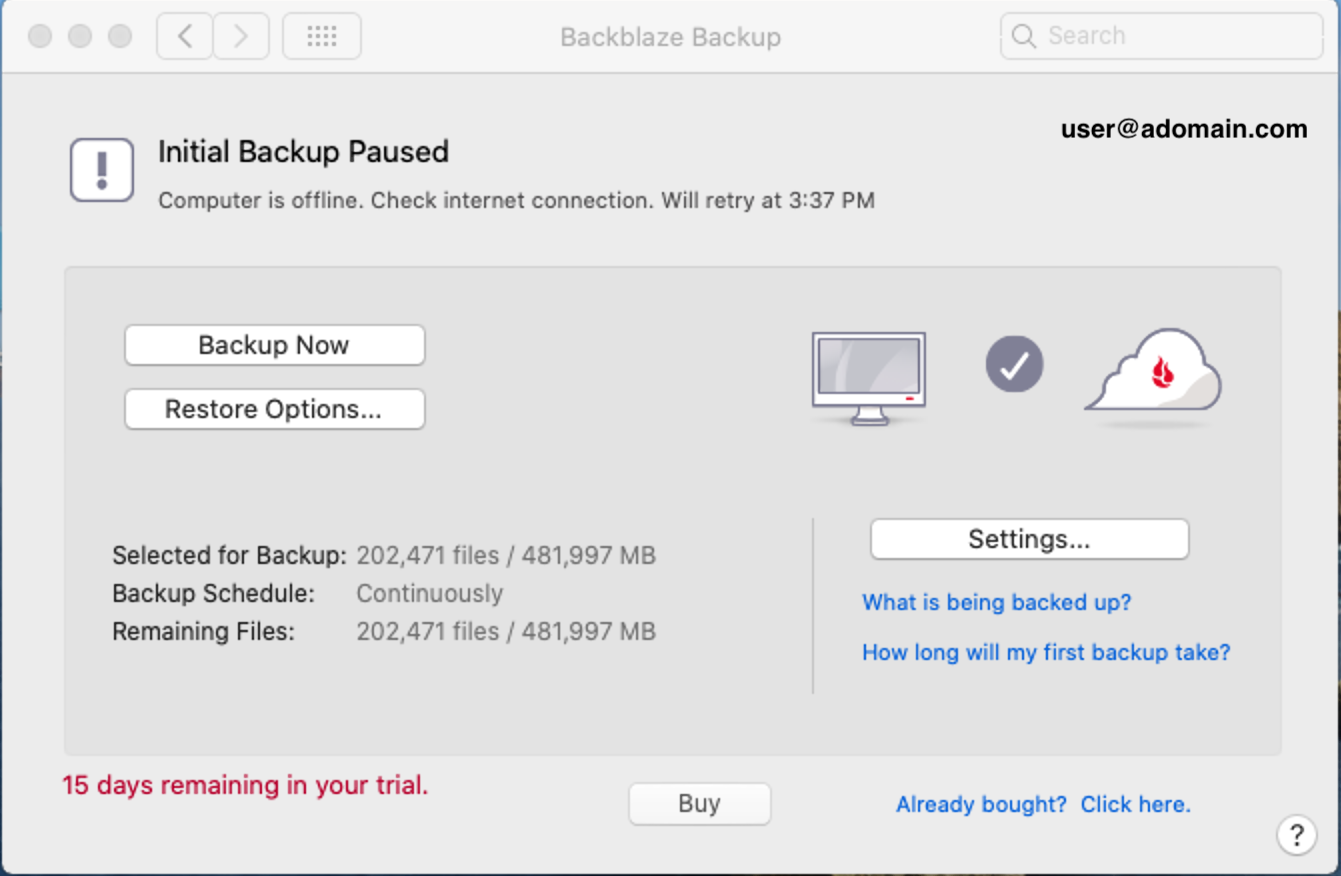Go back with the left chevron

185,37
